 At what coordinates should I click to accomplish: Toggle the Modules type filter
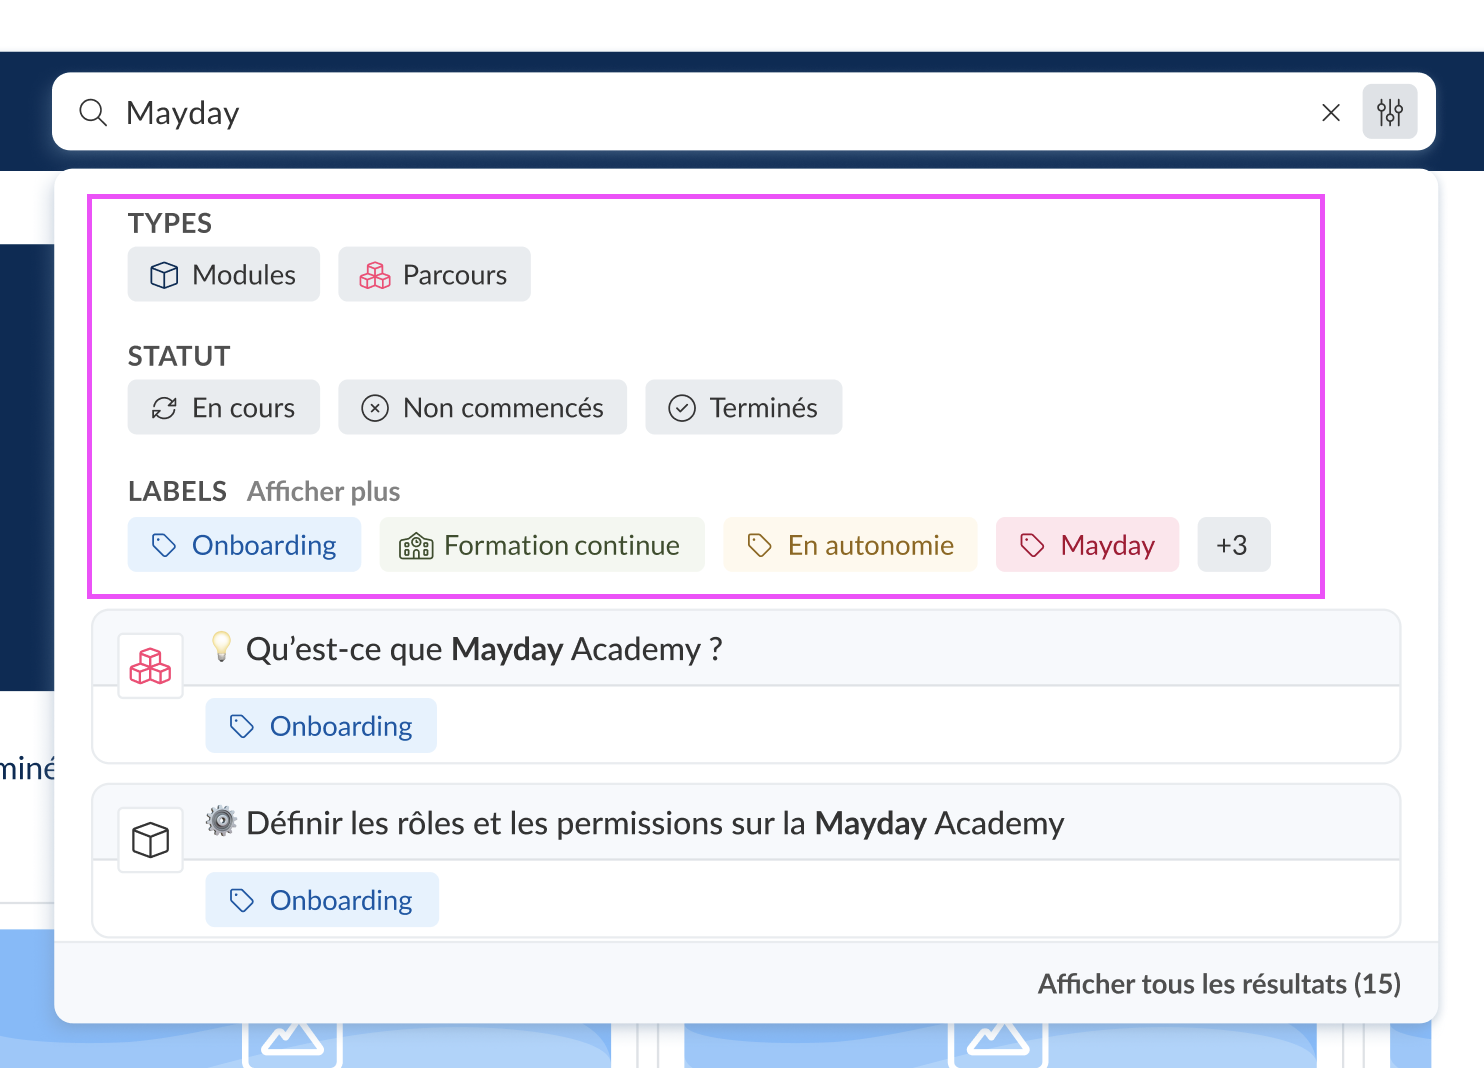click(224, 275)
